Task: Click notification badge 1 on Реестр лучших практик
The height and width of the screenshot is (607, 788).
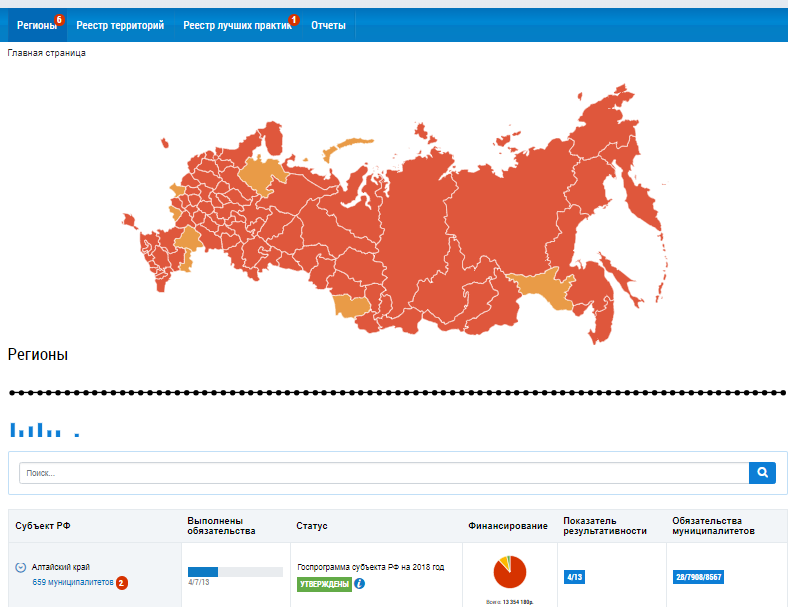Action: click(x=293, y=20)
